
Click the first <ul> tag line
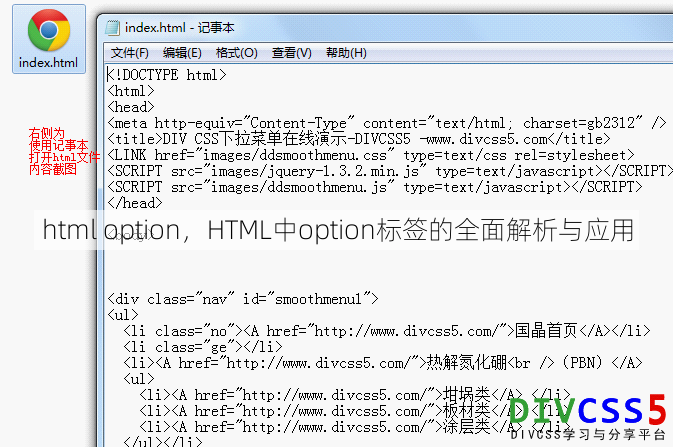pos(123,315)
